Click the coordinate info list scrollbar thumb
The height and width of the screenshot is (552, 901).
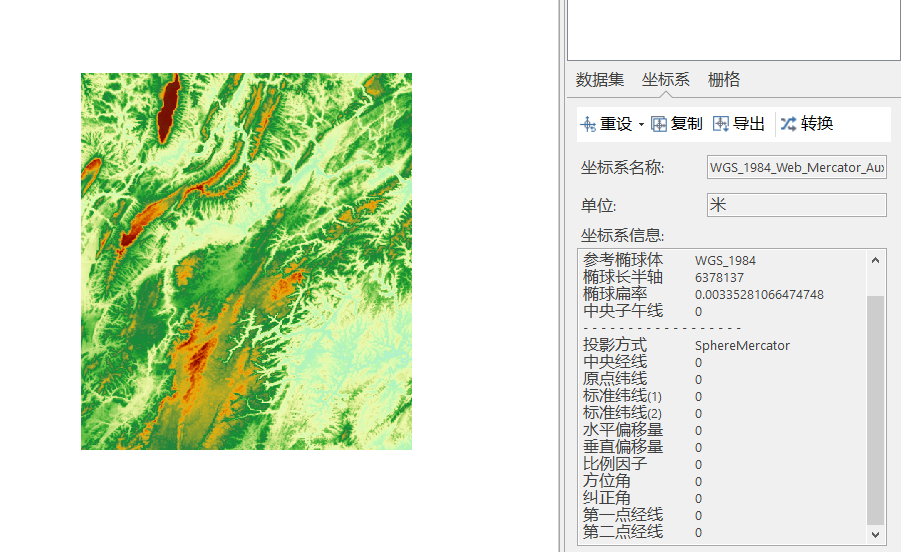pyautogui.click(x=875, y=410)
